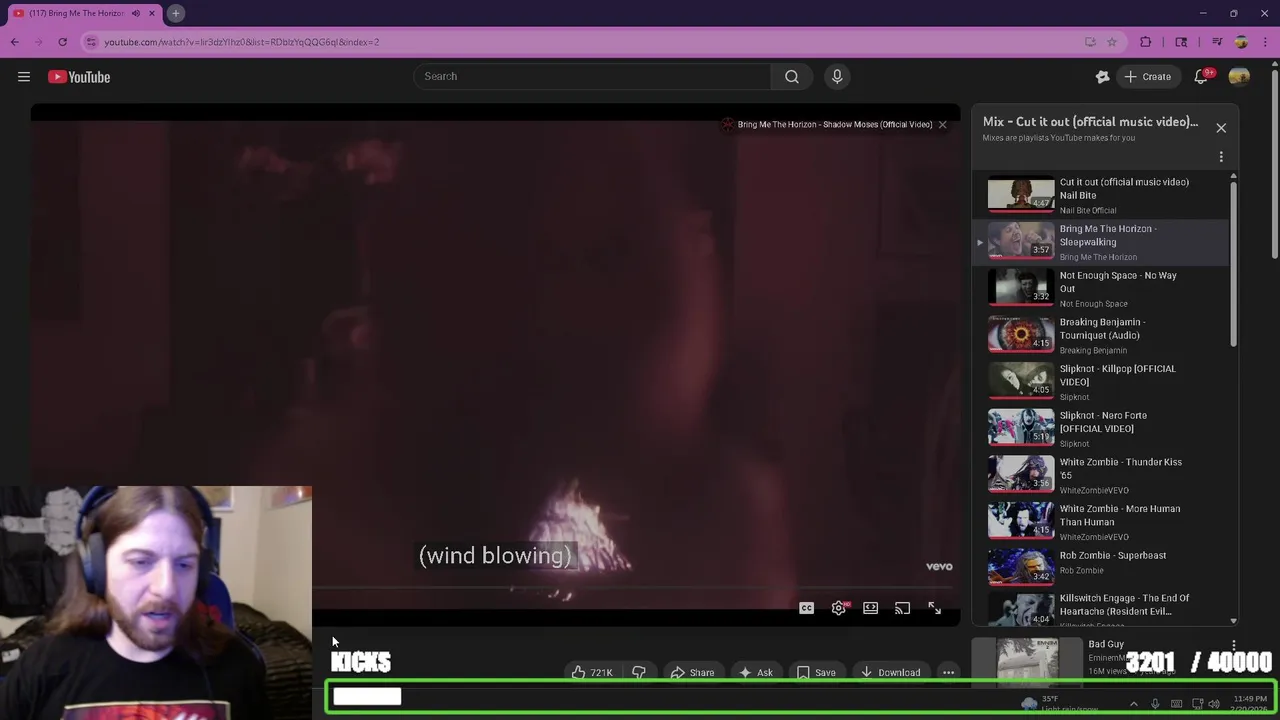Close the Mix playlist panel
The width and height of the screenshot is (1280, 720).
click(x=1221, y=128)
